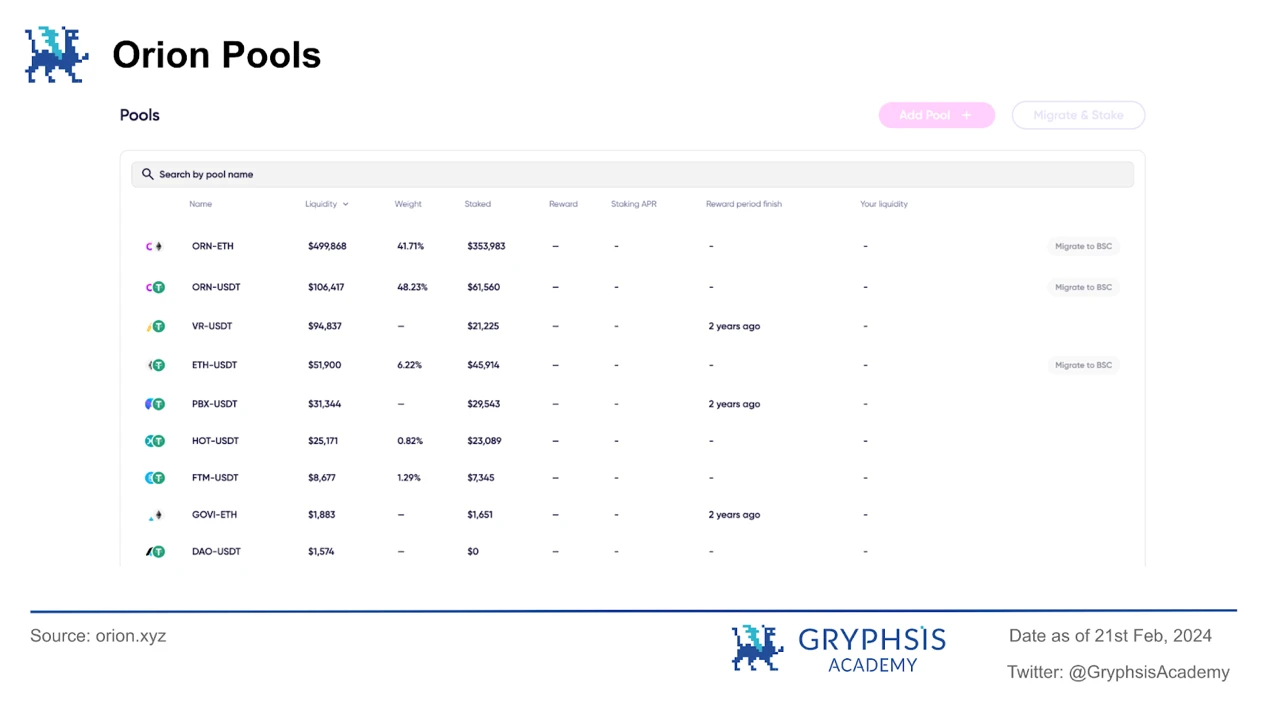Migrate the ORN-USDT pool to BSC
Image resolution: width=1271 pixels, height=706 pixels.
[x=1083, y=287]
